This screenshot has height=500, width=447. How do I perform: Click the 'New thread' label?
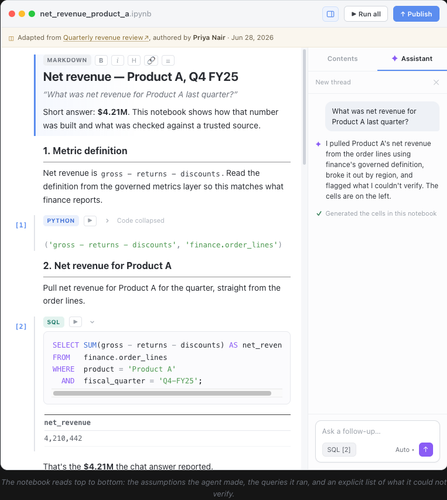pyautogui.click(x=333, y=82)
